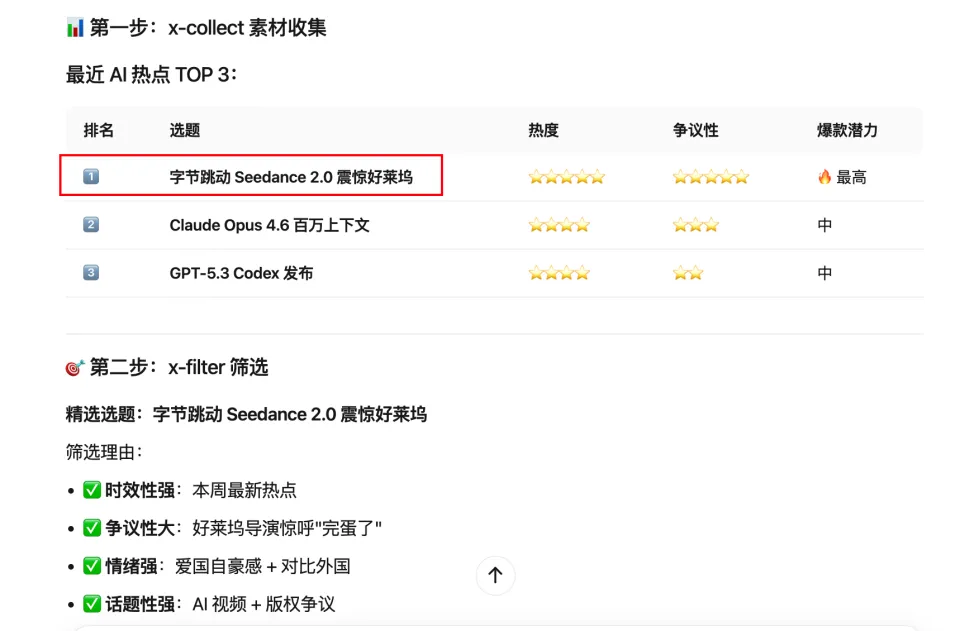Click the 排名 column header
Viewport: 960px width, 631px height.
[99, 130]
